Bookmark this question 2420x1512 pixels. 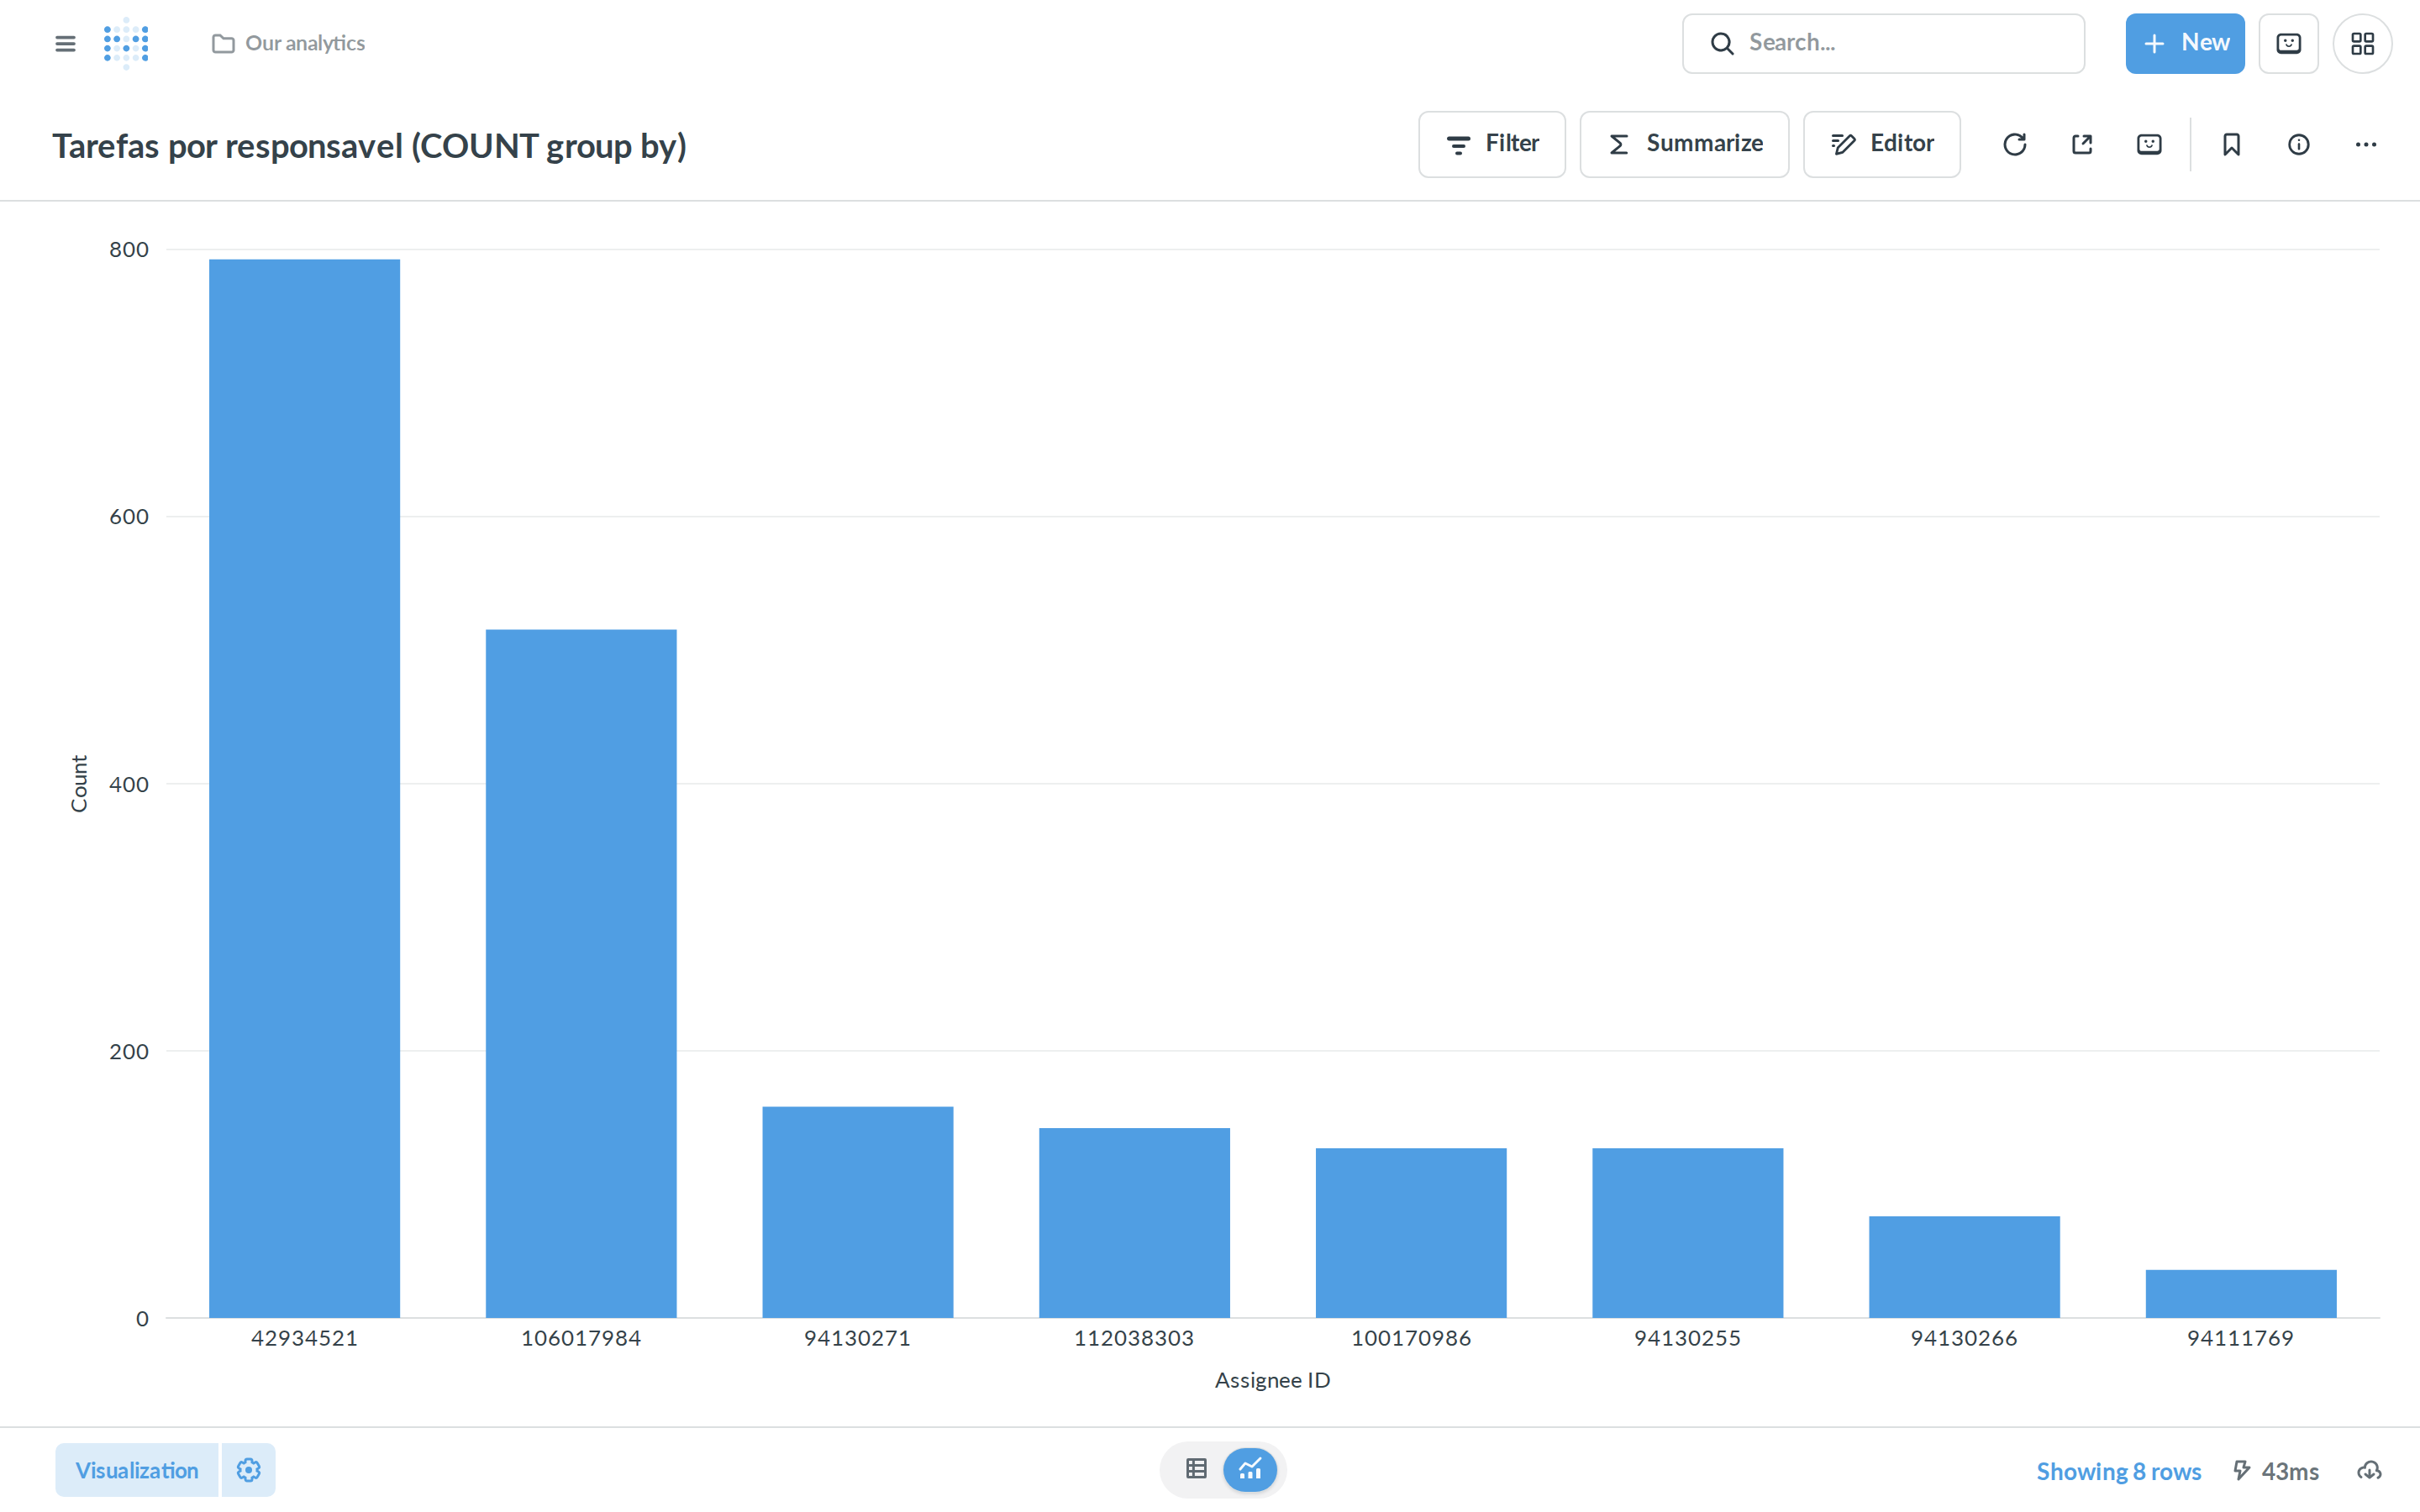click(x=2231, y=144)
